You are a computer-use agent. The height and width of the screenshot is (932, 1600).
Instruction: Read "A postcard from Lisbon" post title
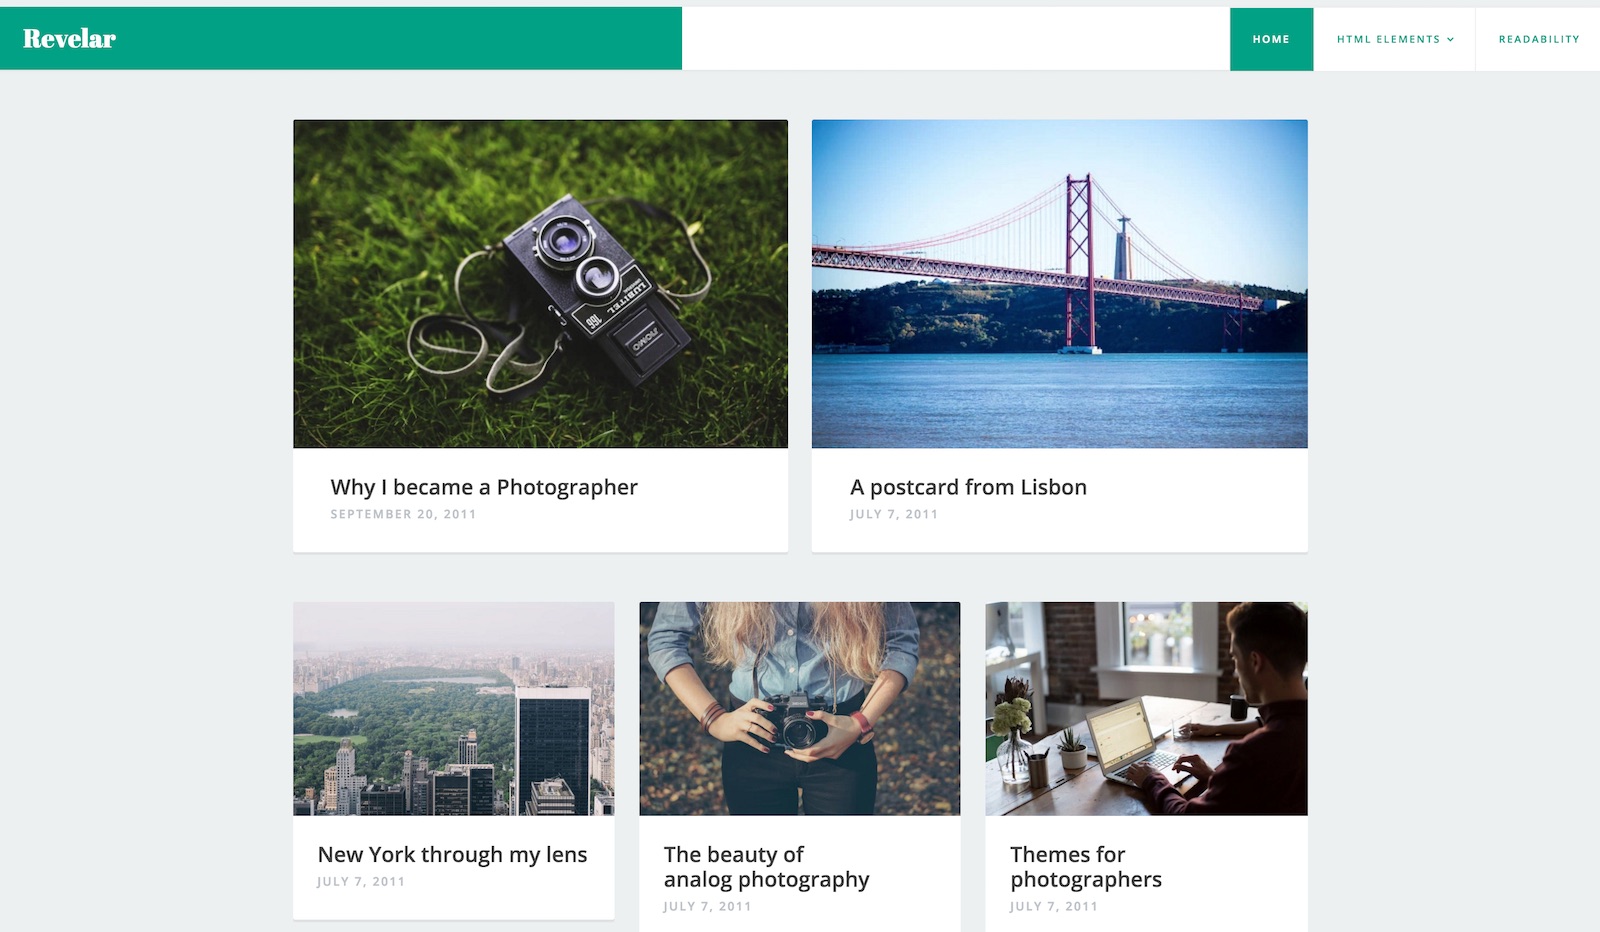point(968,487)
